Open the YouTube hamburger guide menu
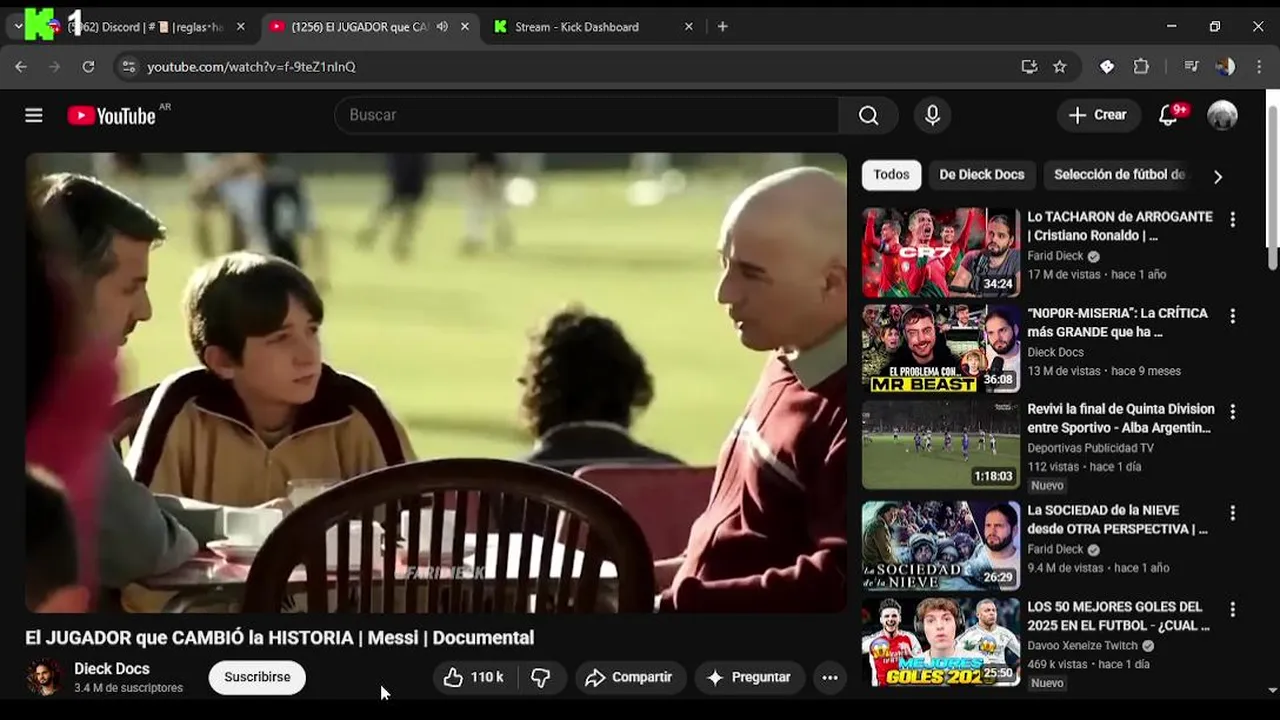This screenshot has height=720, width=1280. point(34,115)
